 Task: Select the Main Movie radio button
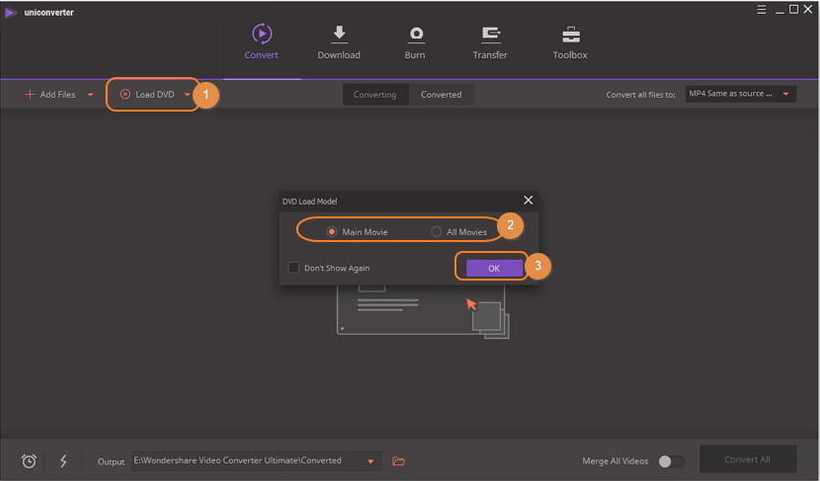pyautogui.click(x=332, y=232)
